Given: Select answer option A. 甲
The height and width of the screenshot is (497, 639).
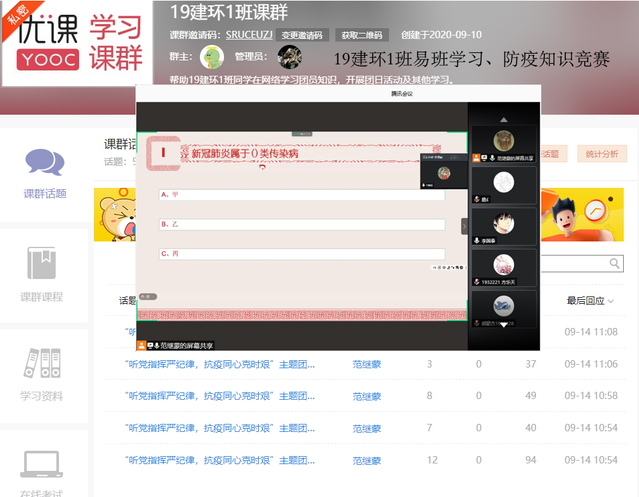Looking at the screenshot, I should (x=300, y=195).
